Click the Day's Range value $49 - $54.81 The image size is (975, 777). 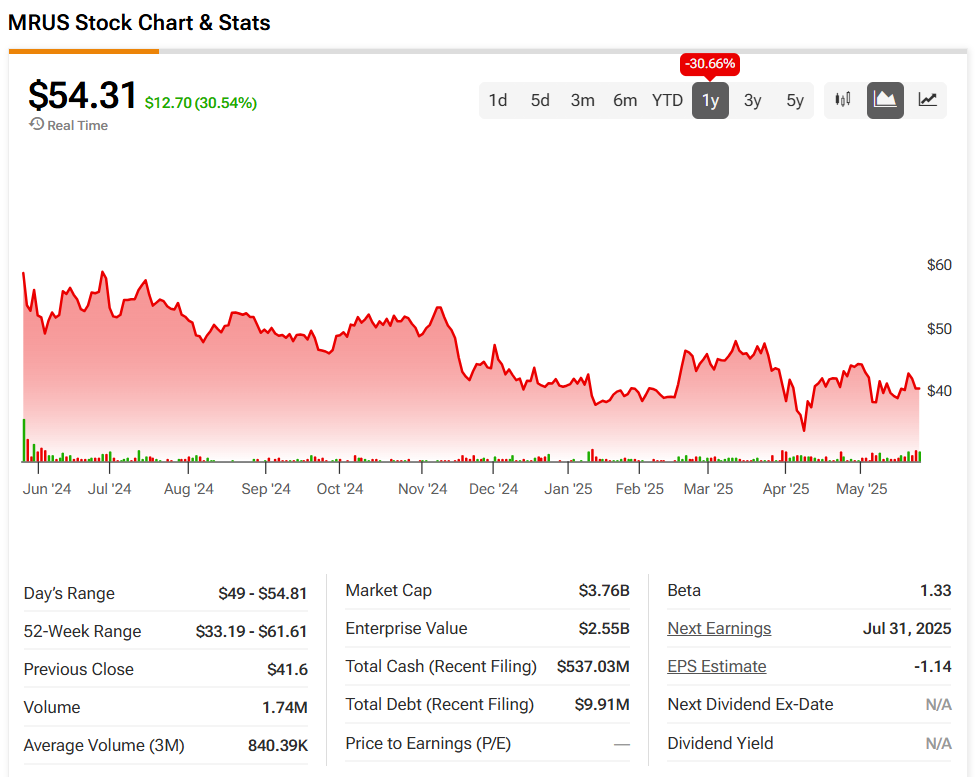(262, 594)
